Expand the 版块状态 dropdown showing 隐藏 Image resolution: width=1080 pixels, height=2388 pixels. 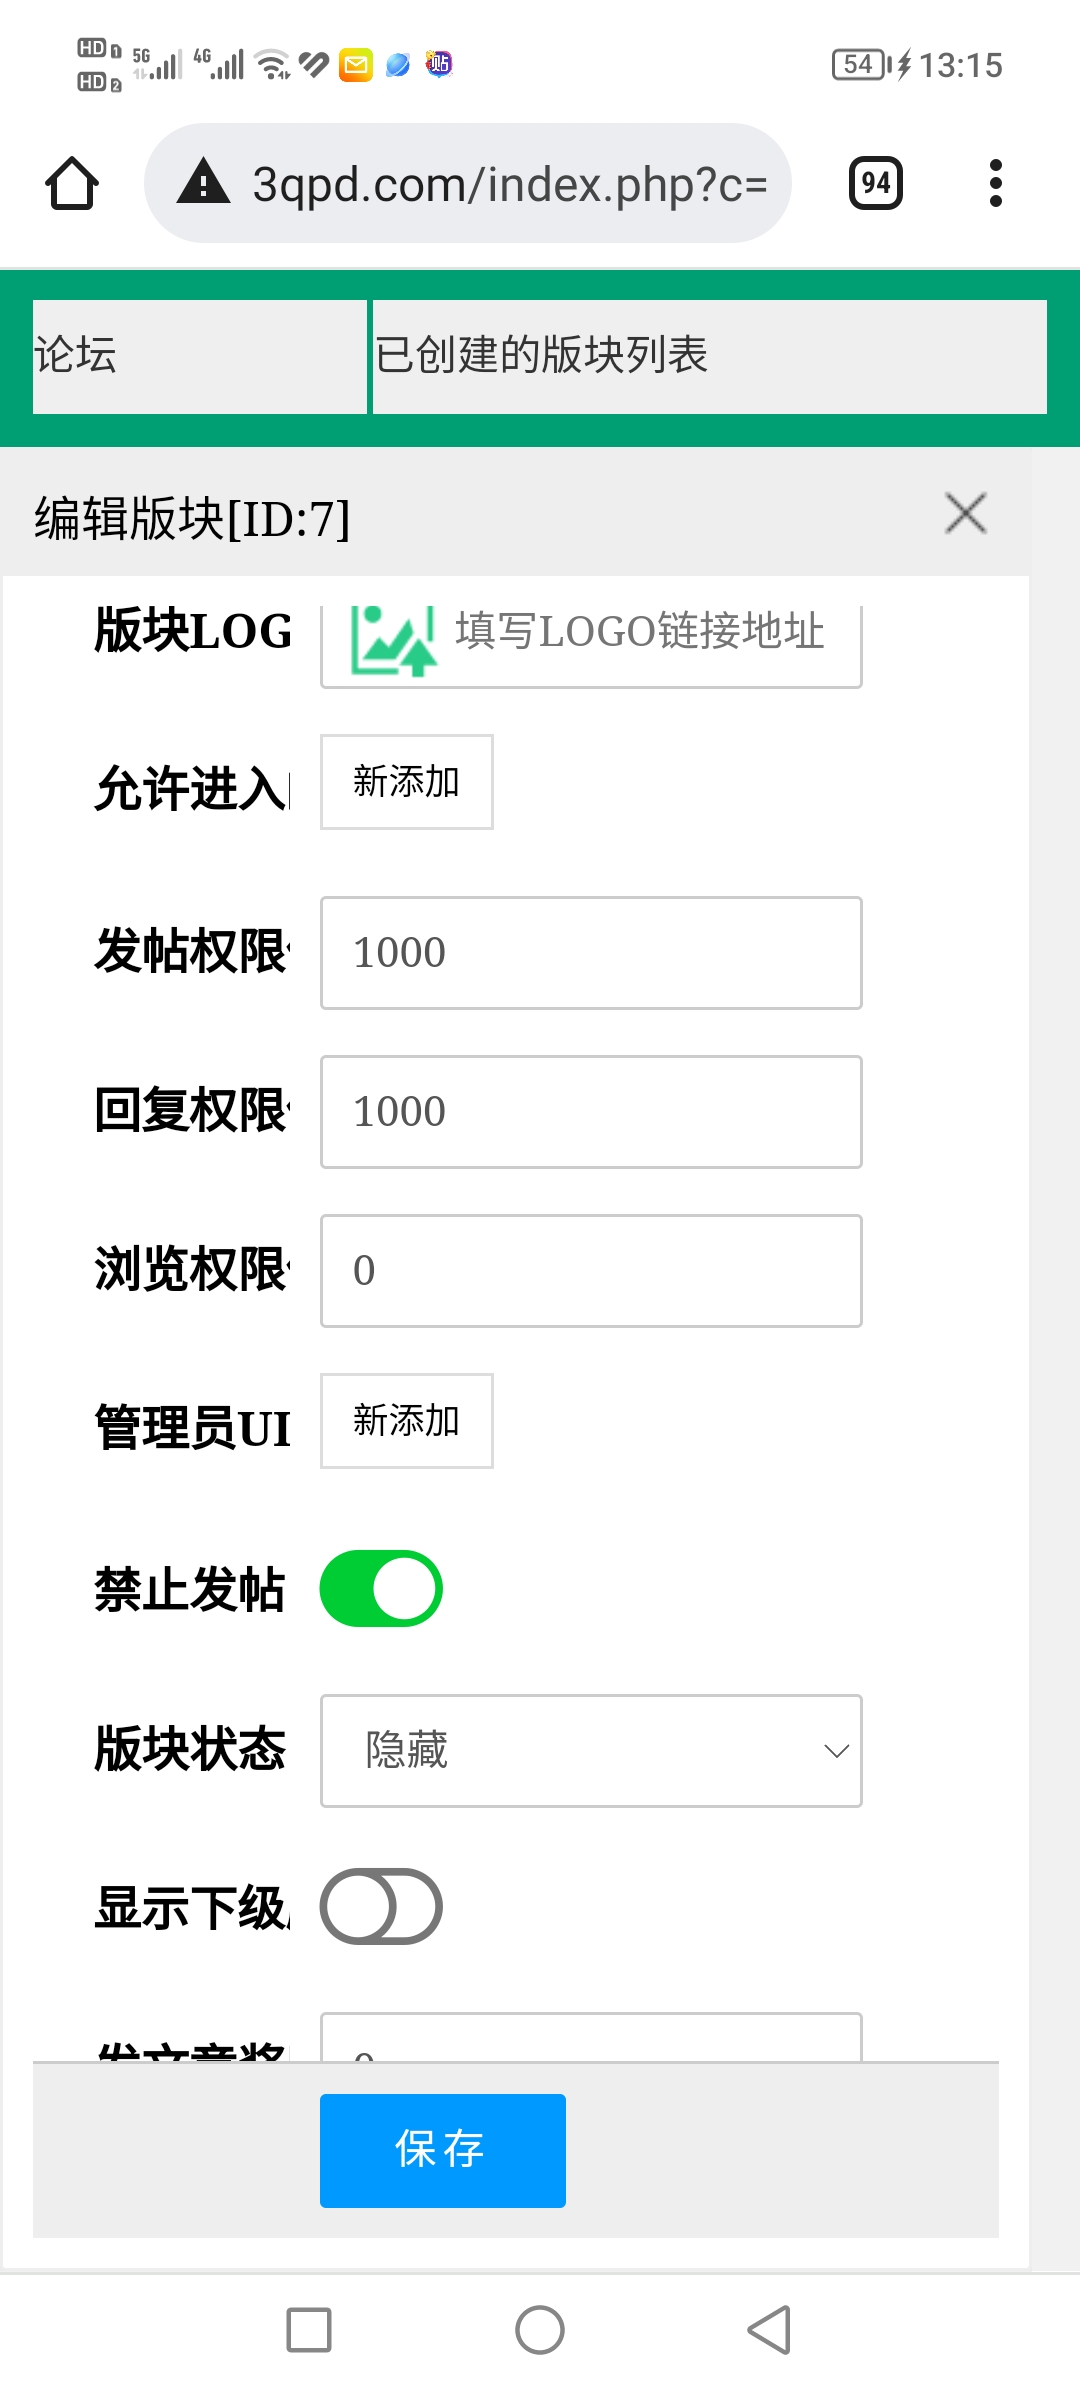(591, 1751)
